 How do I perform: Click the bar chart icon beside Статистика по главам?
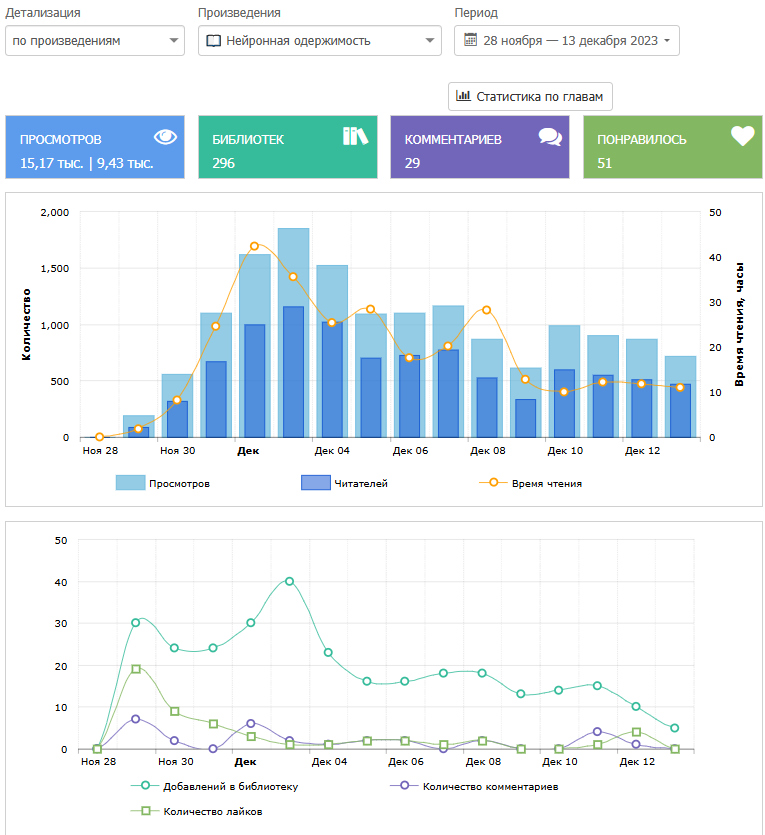463,97
